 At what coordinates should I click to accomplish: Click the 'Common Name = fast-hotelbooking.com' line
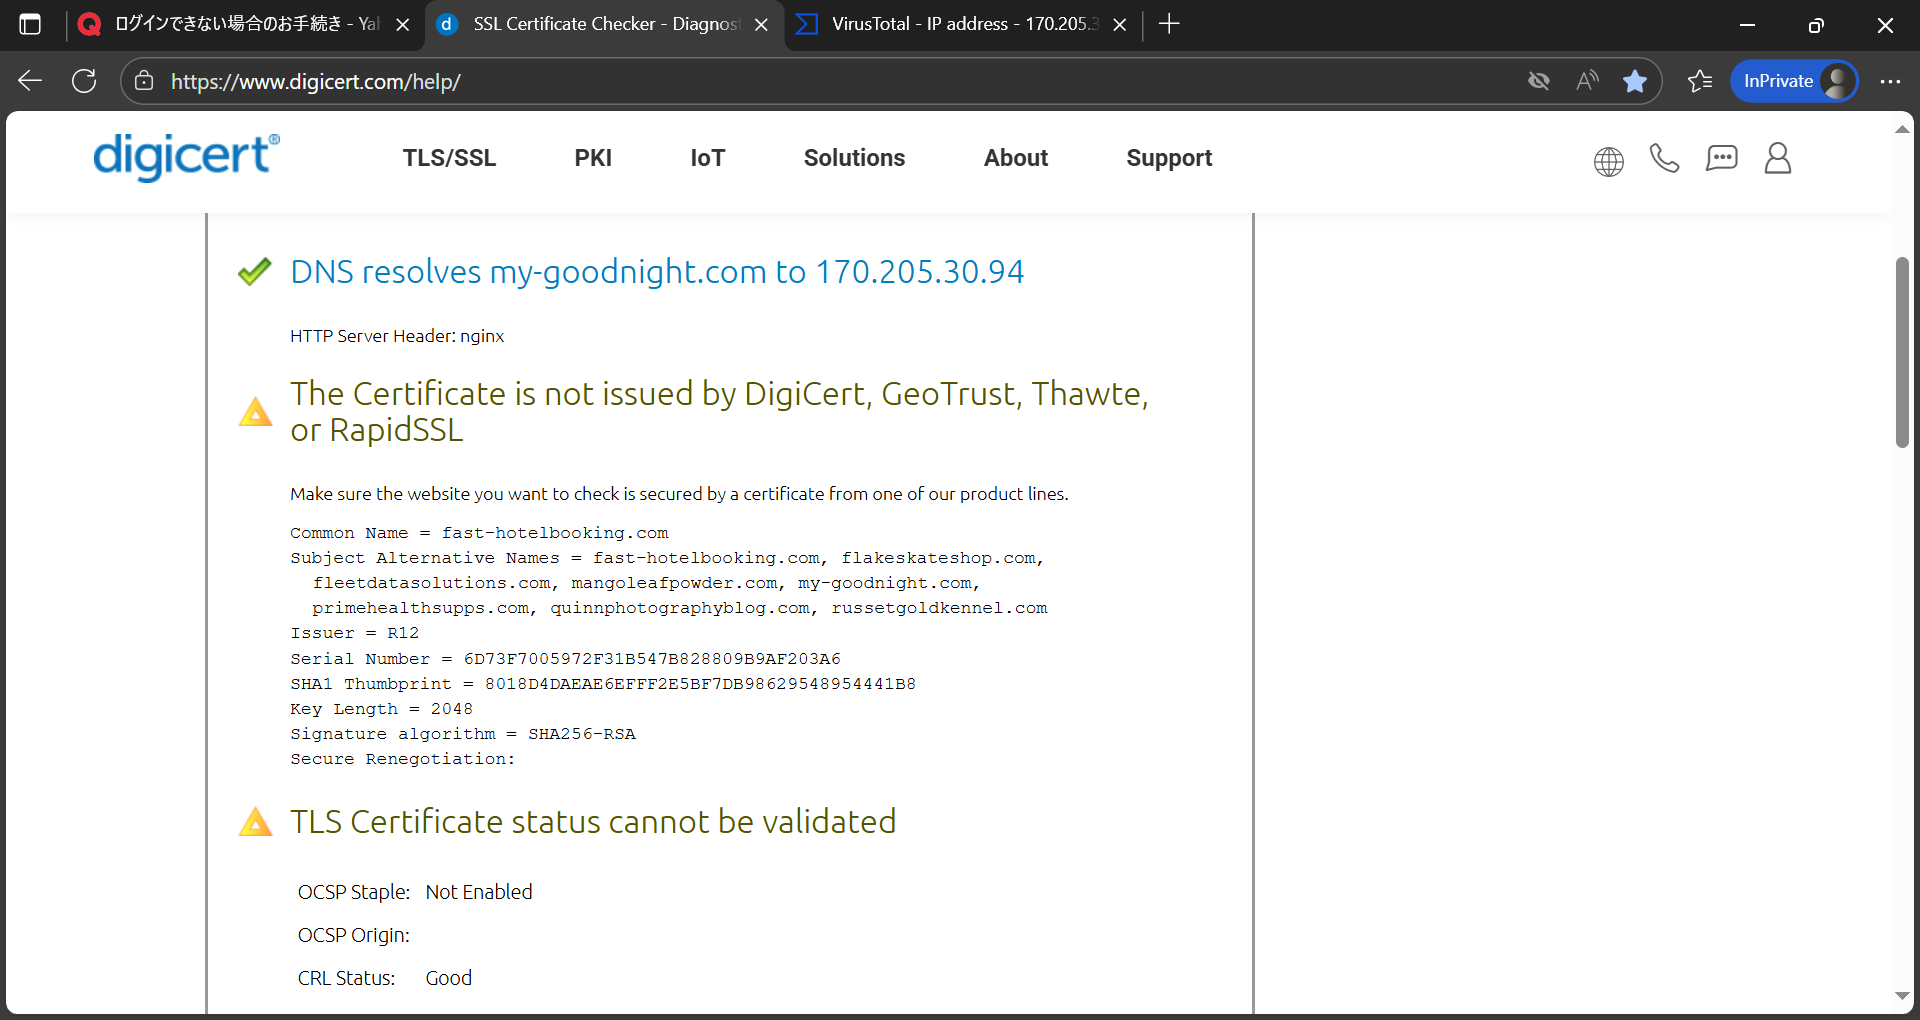tap(479, 533)
